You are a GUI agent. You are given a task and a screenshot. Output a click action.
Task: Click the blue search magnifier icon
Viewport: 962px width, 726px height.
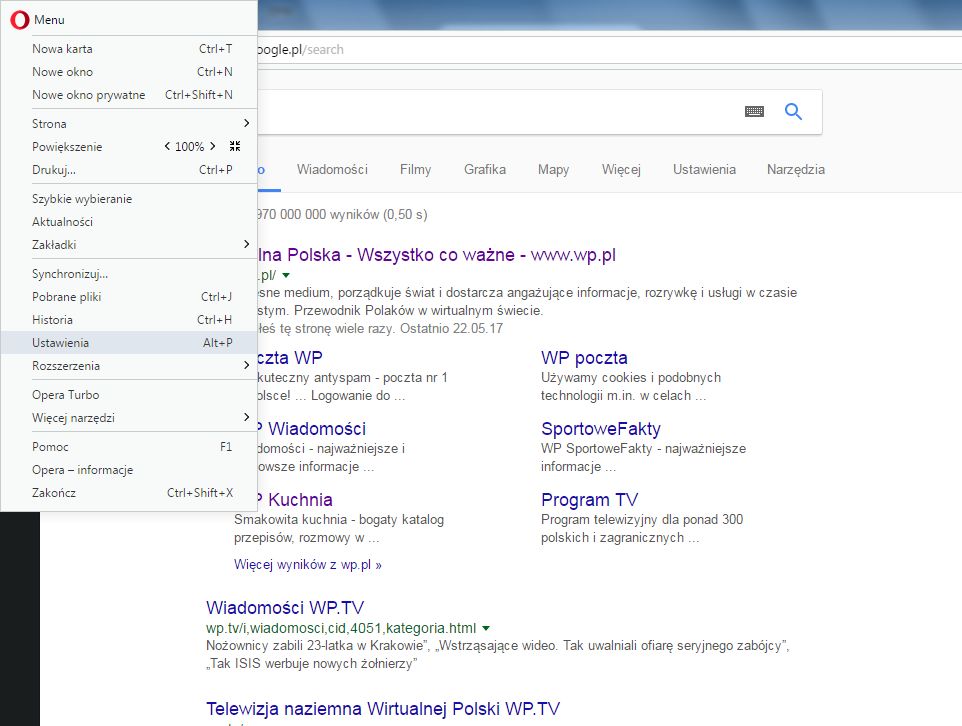coord(793,111)
